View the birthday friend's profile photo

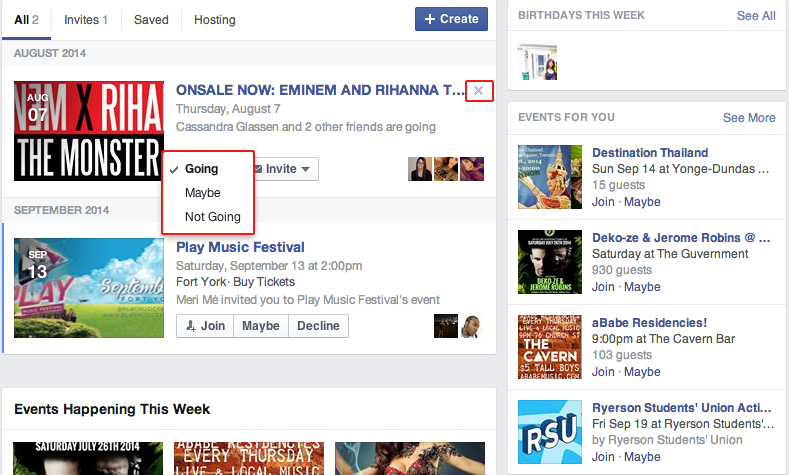coord(537,62)
